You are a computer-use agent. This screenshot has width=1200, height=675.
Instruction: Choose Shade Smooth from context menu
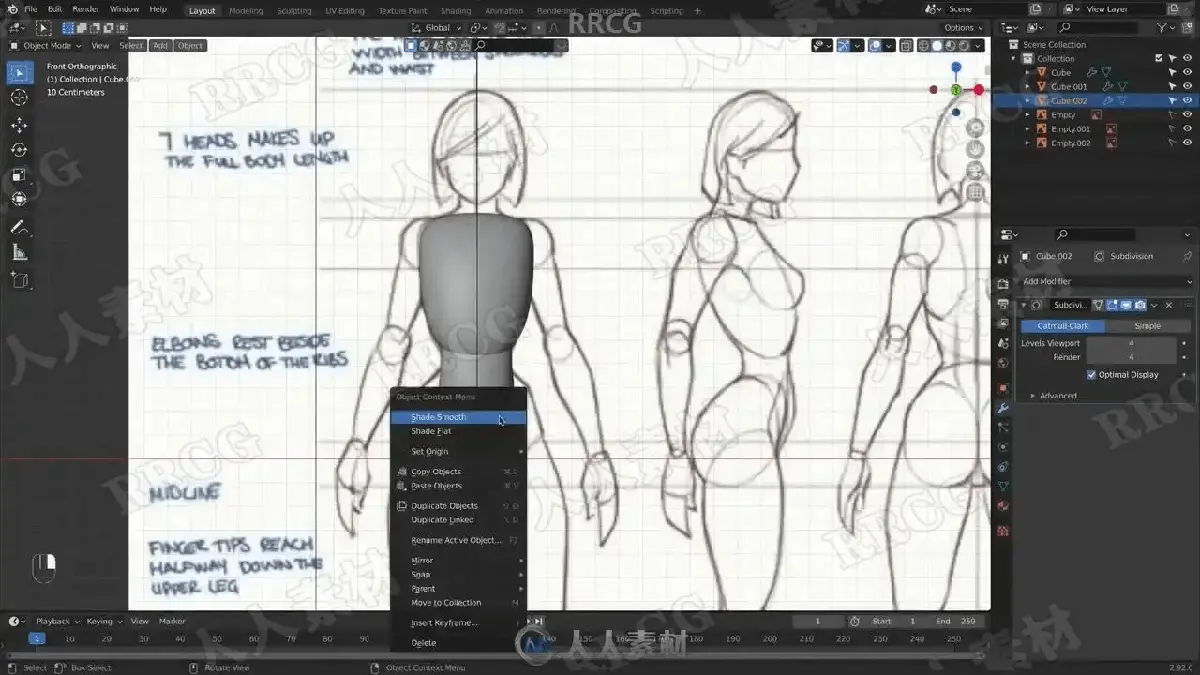(459, 417)
